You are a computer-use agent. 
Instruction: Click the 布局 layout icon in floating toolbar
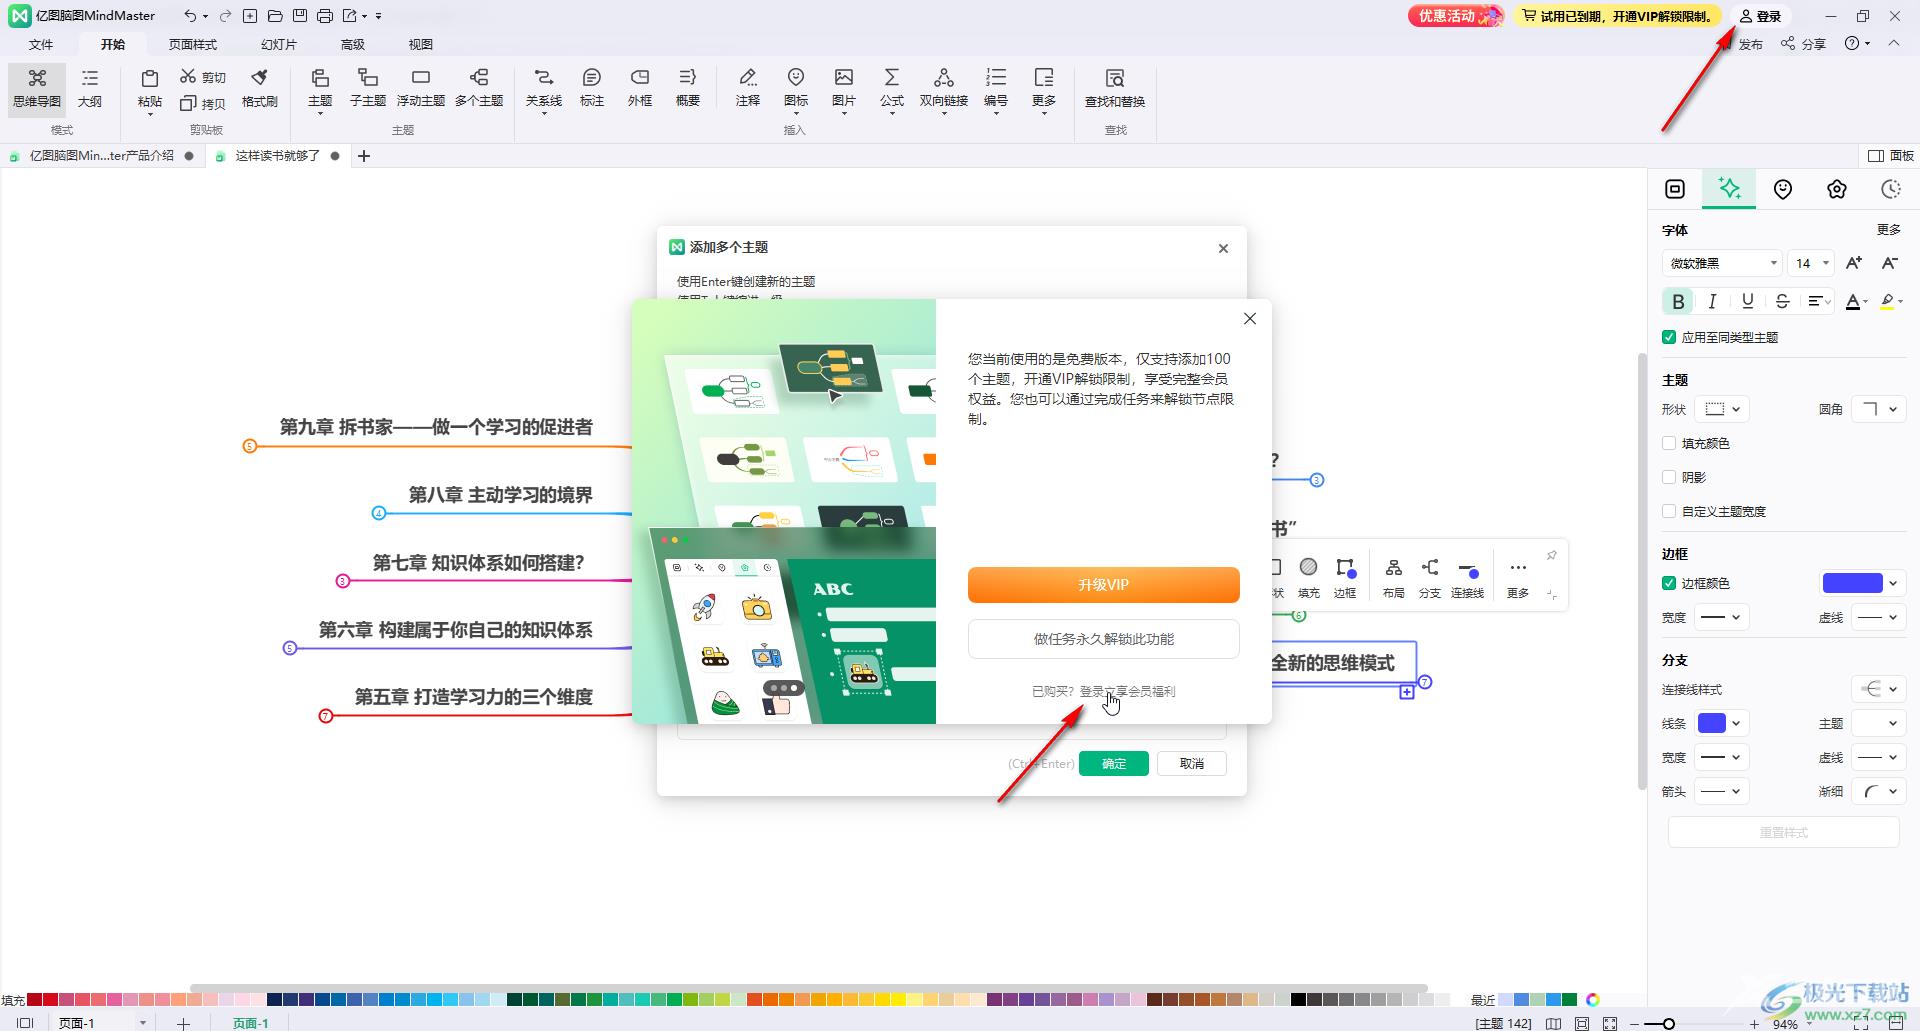click(1393, 577)
